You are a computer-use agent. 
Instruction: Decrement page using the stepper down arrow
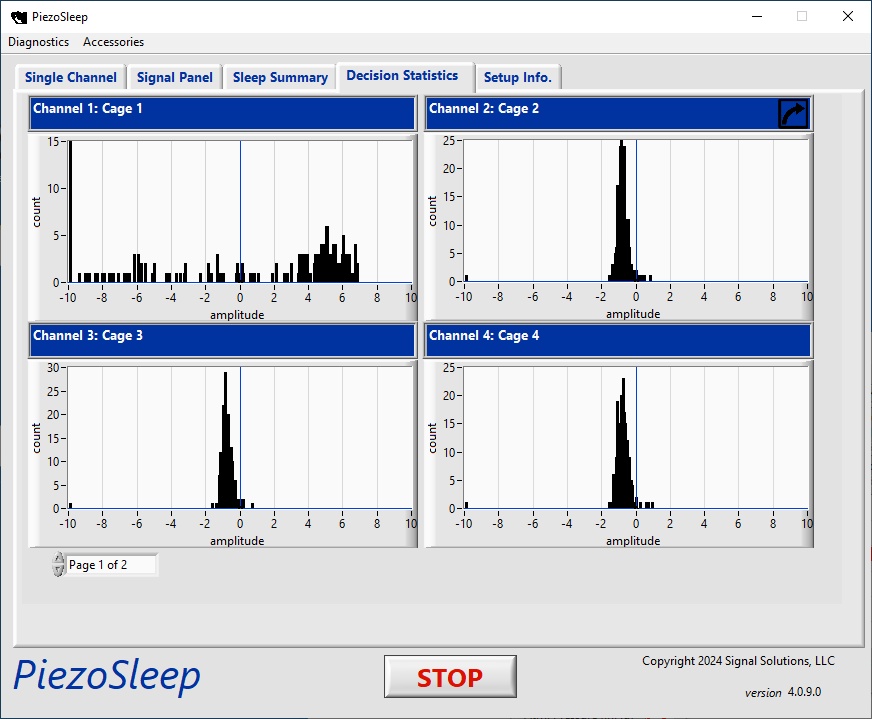(59, 571)
